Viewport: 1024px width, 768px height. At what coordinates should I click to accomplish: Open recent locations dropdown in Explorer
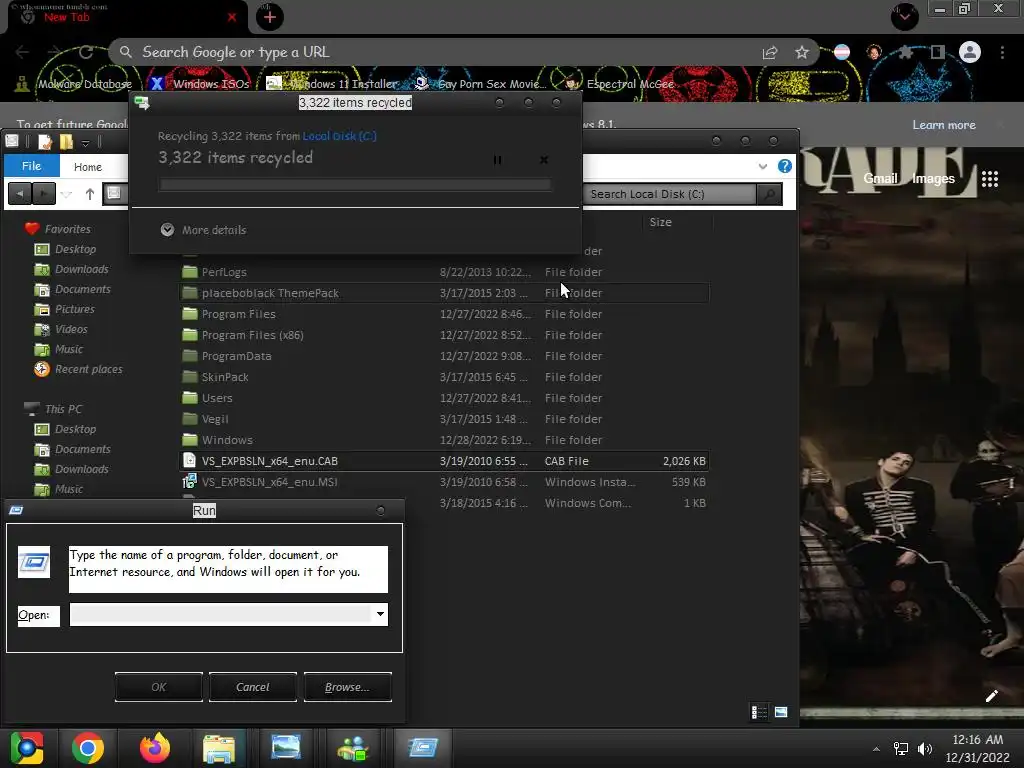[66, 194]
